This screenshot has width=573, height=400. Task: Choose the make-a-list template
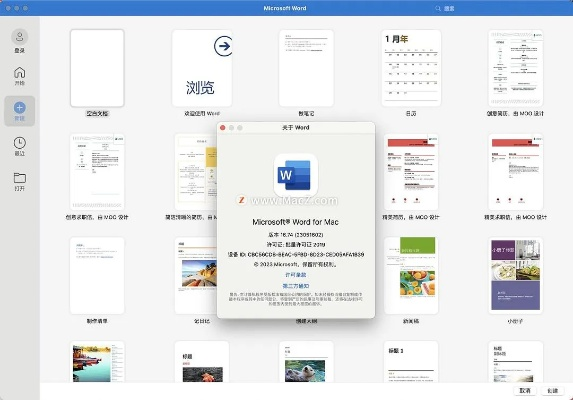pyautogui.click(x=97, y=275)
